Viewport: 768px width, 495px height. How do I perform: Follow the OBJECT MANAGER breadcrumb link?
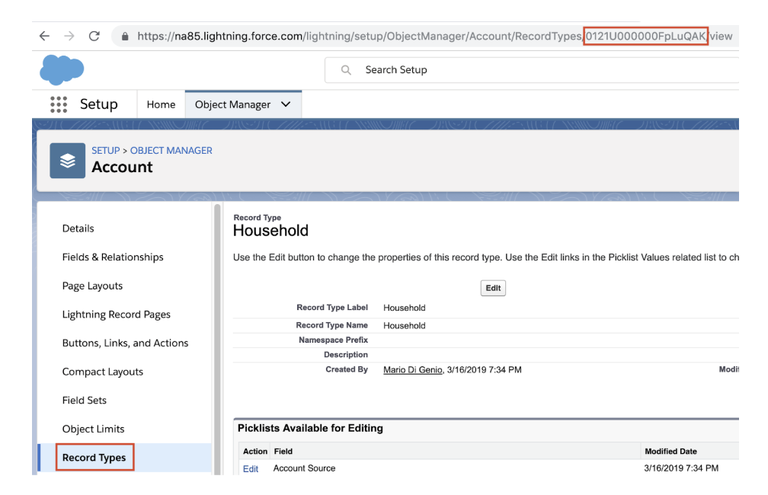(x=171, y=150)
